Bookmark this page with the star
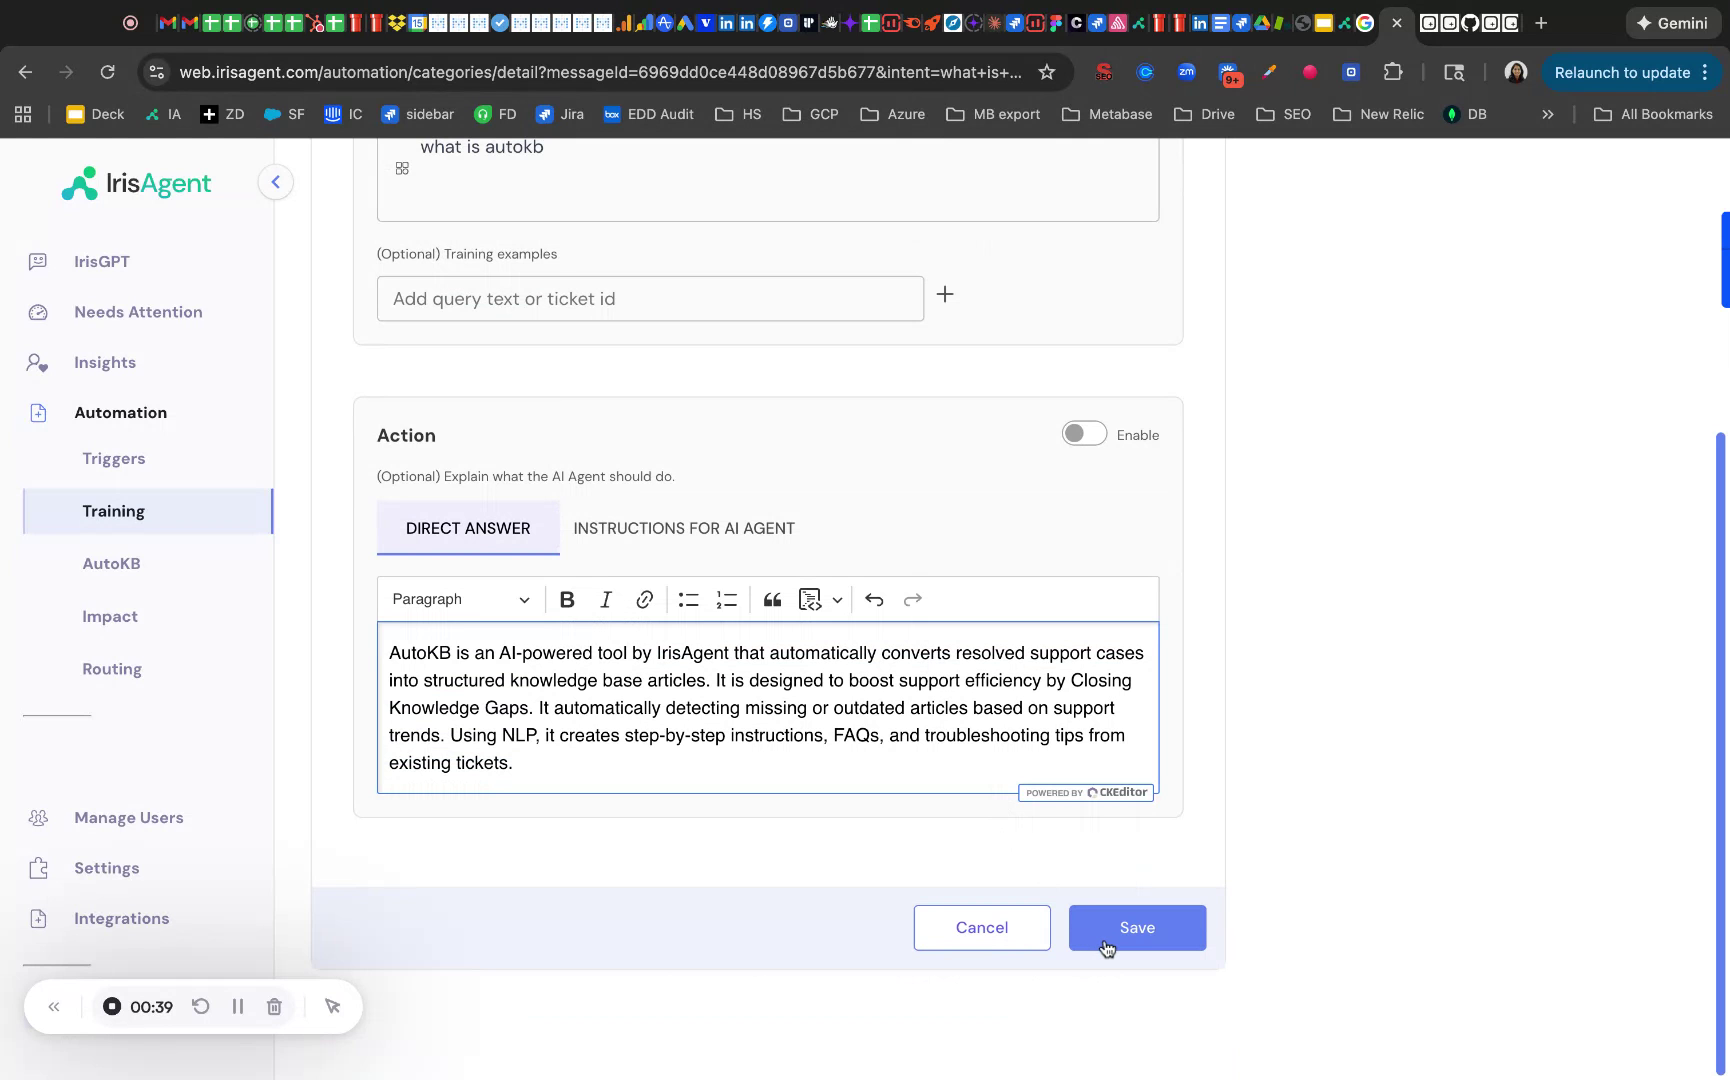 [x=1047, y=72]
